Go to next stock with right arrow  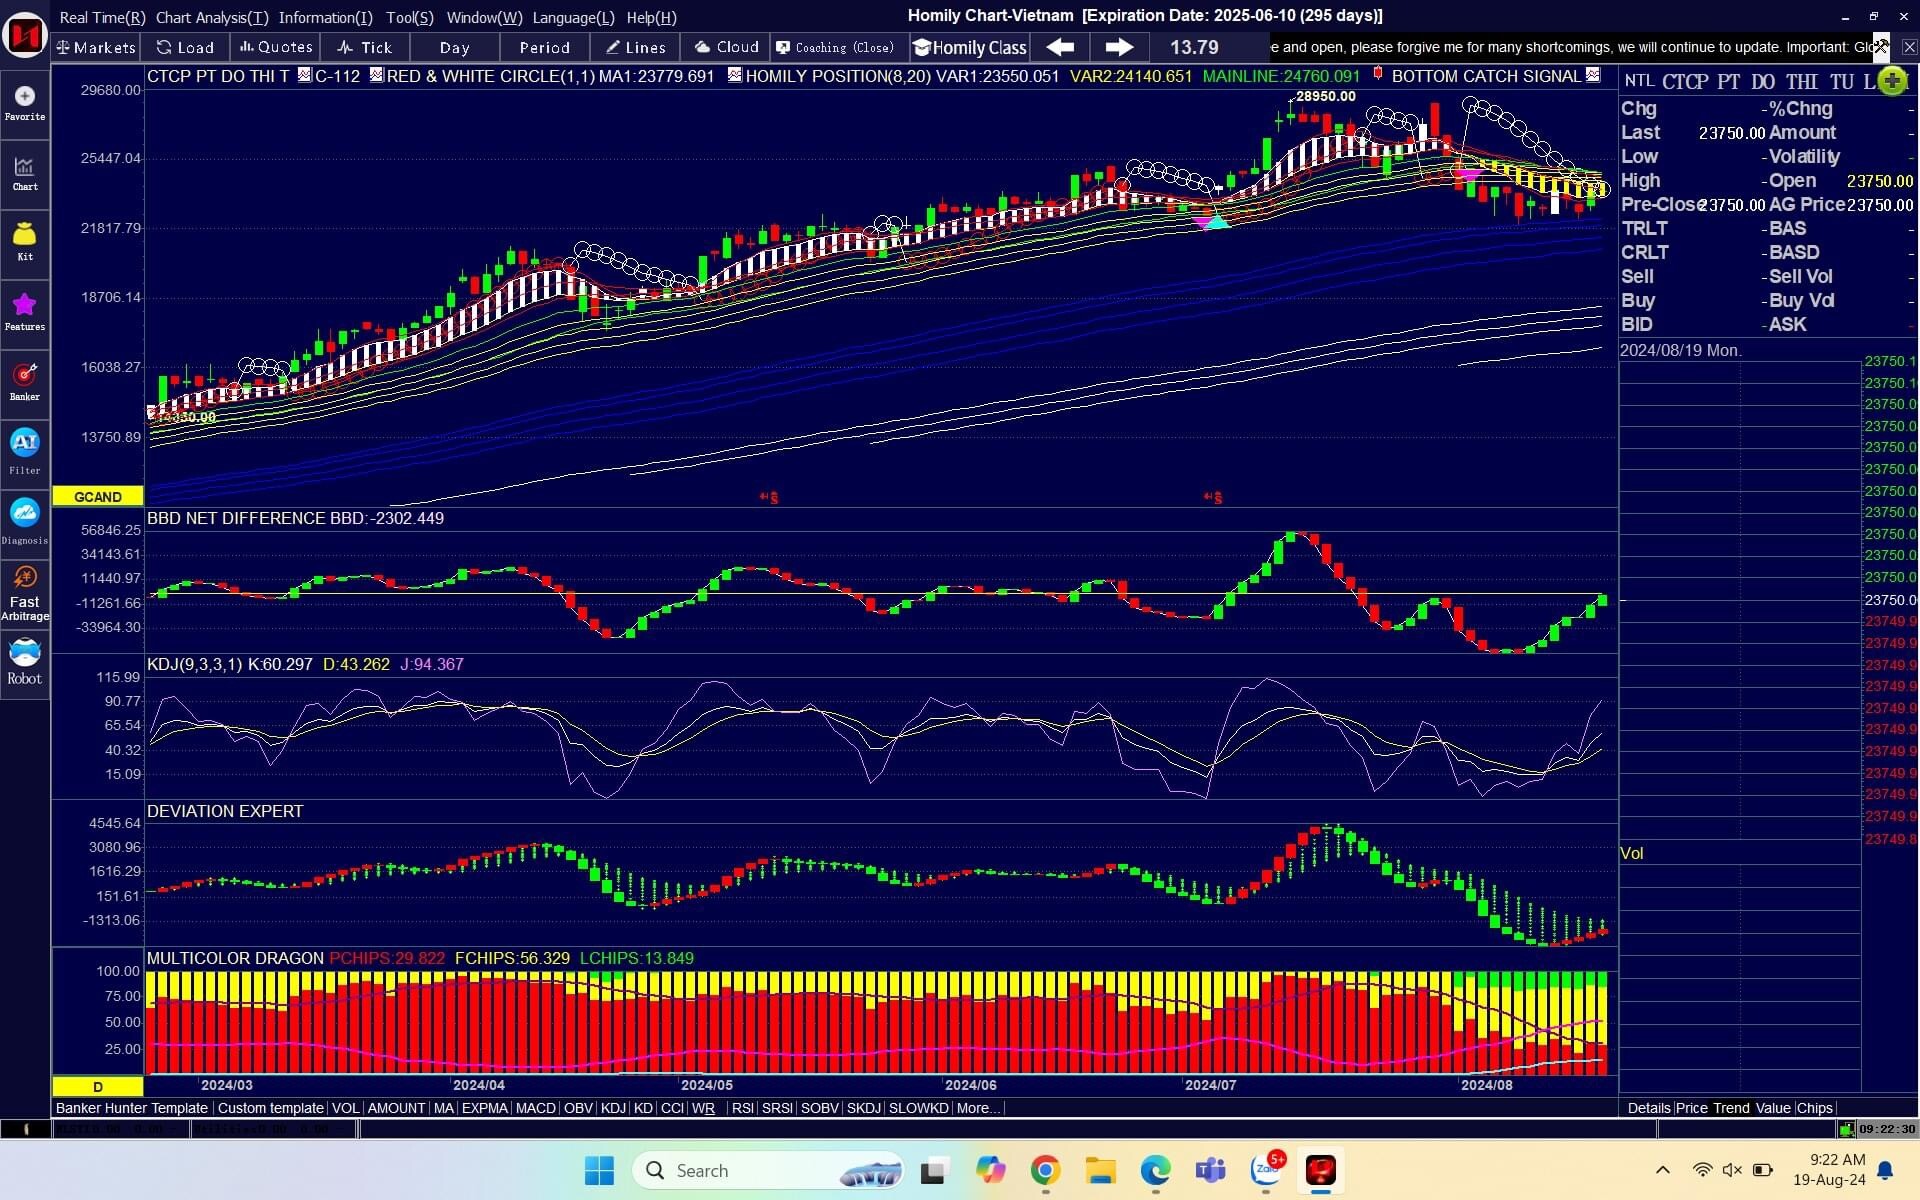[x=1119, y=47]
